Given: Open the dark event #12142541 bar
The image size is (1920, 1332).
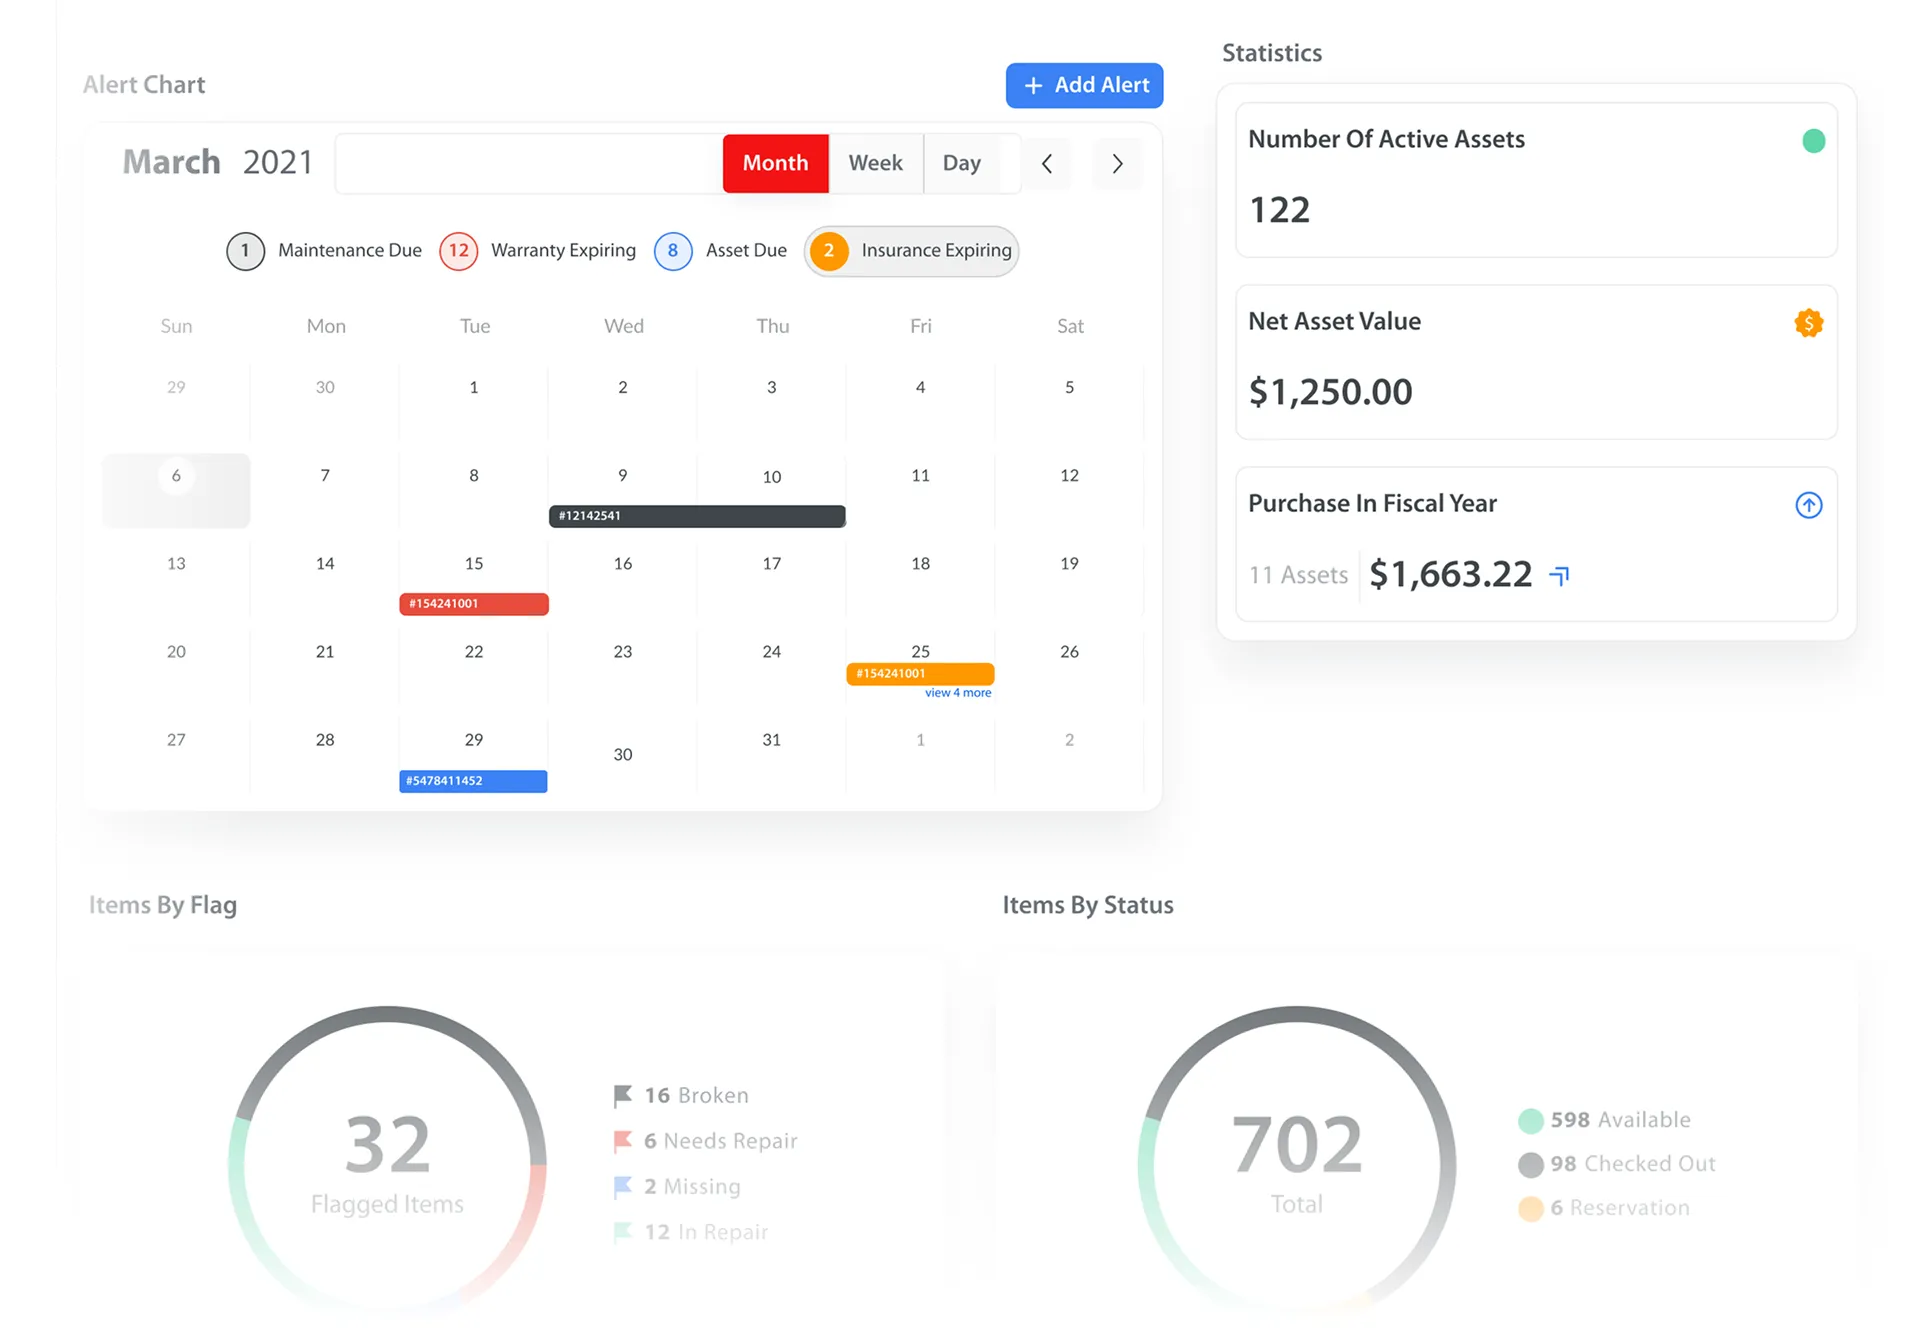Looking at the screenshot, I should [697, 516].
